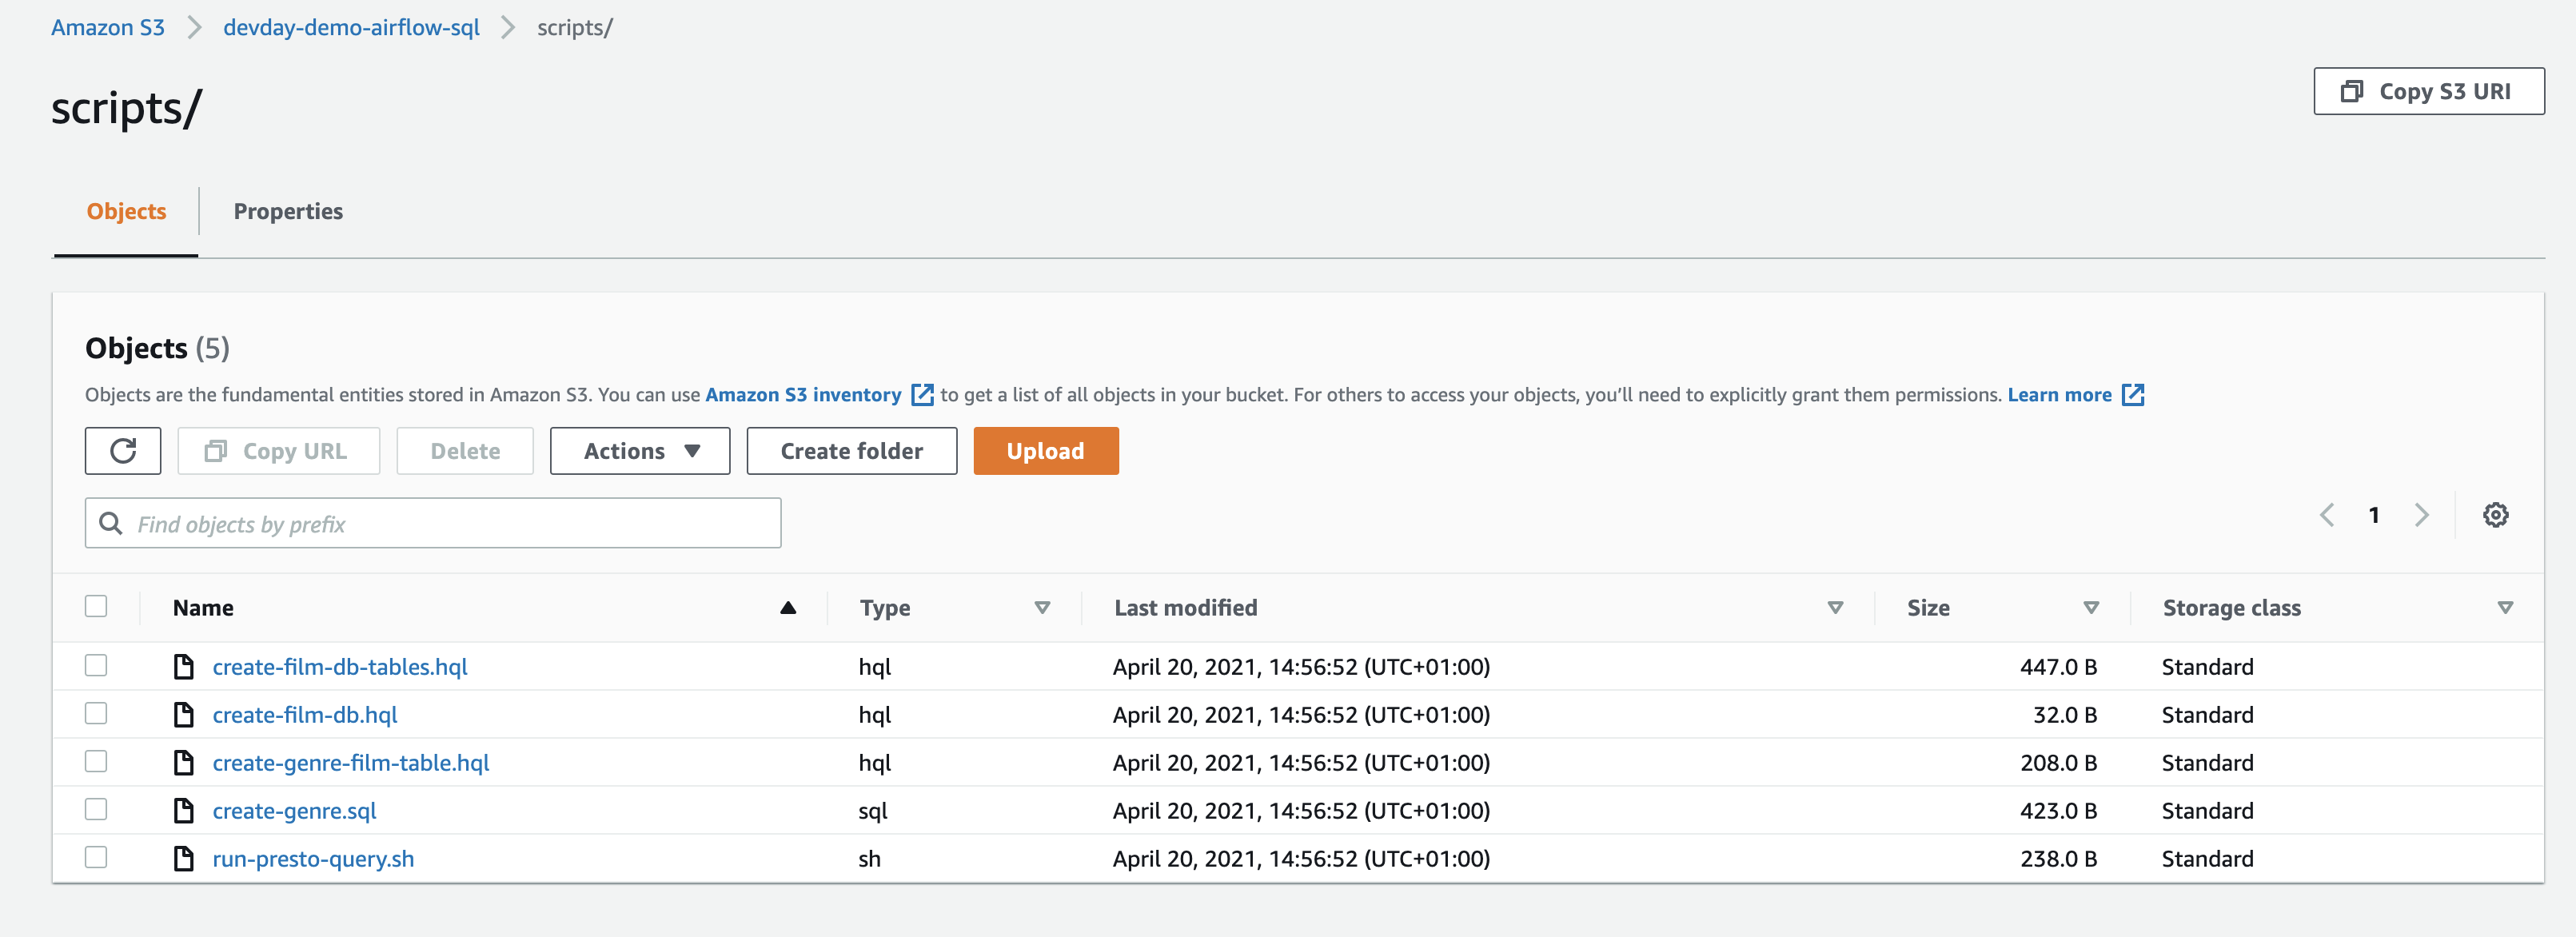Image resolution: width=2576 pixels, height=937 pixels.
Task: Sort by Last modified column arrow
Action: (x=1835, y=608)
